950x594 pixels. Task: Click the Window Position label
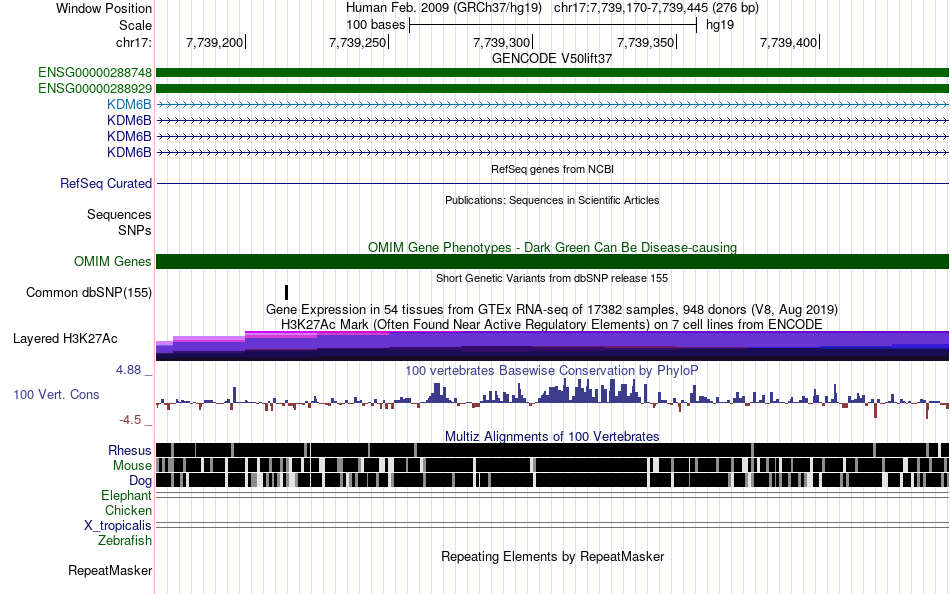point(104,8)
